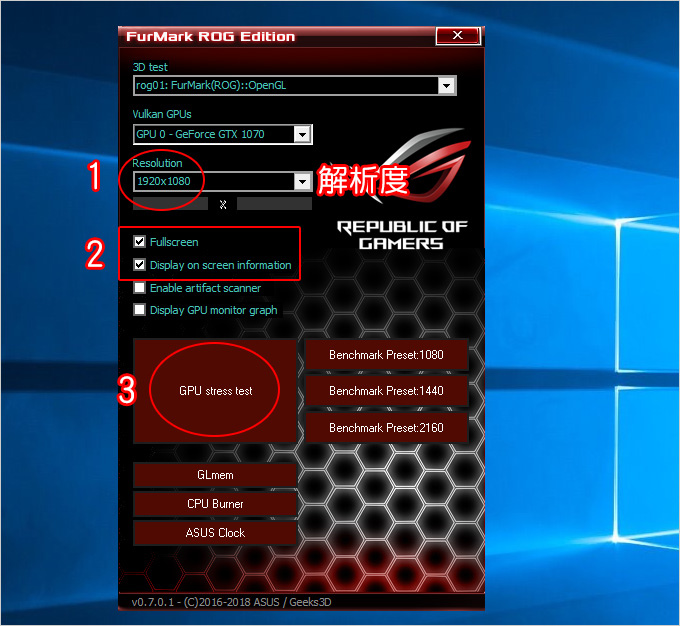Click the 3D test label
Screen dimensions: 680x626
click(150, 67)
